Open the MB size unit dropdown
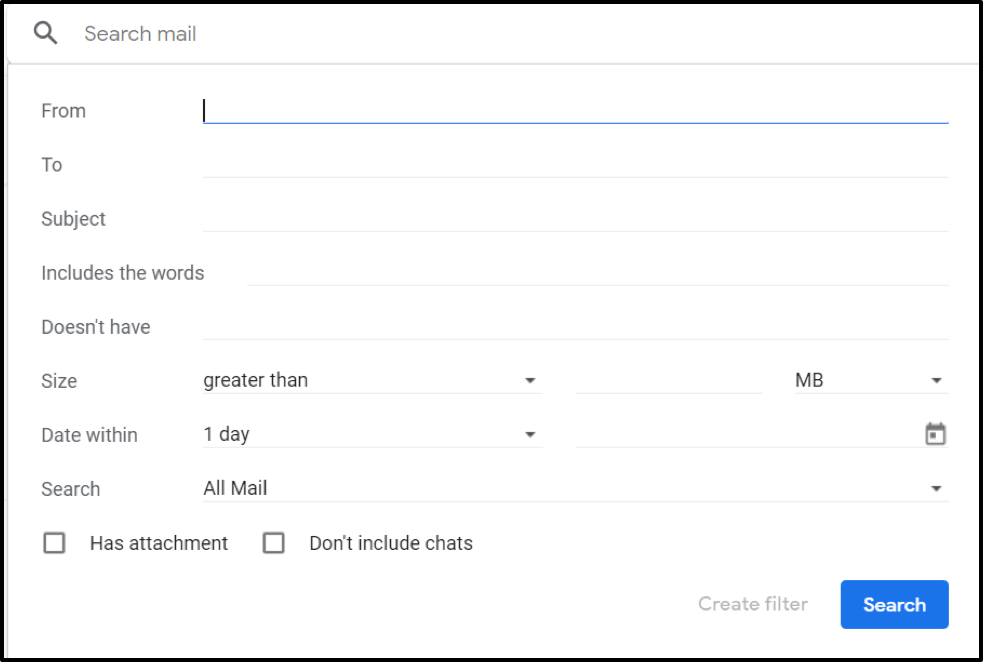Screen dimensions: 983x662 868,380
